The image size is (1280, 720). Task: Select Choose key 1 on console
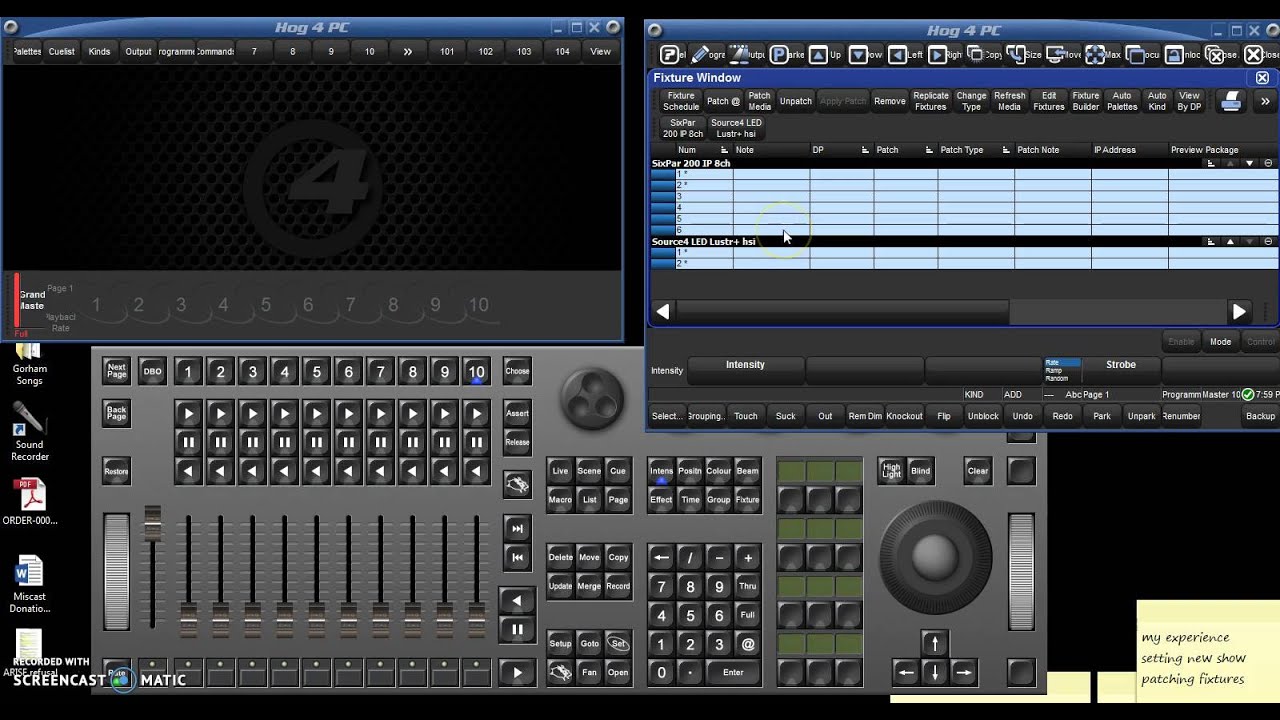(188, 372)
